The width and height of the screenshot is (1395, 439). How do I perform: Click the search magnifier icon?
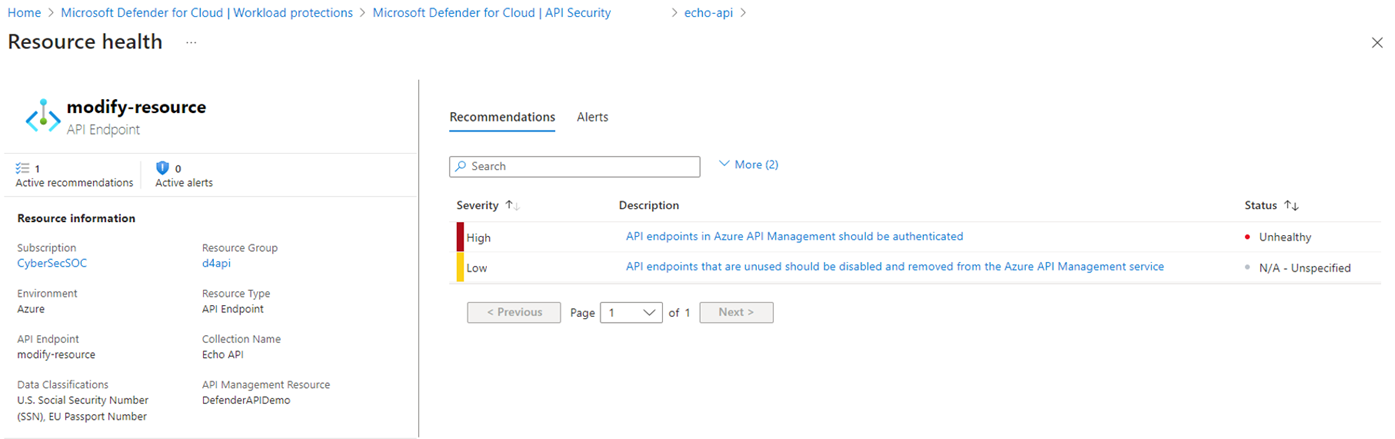(x=461, y=167)
